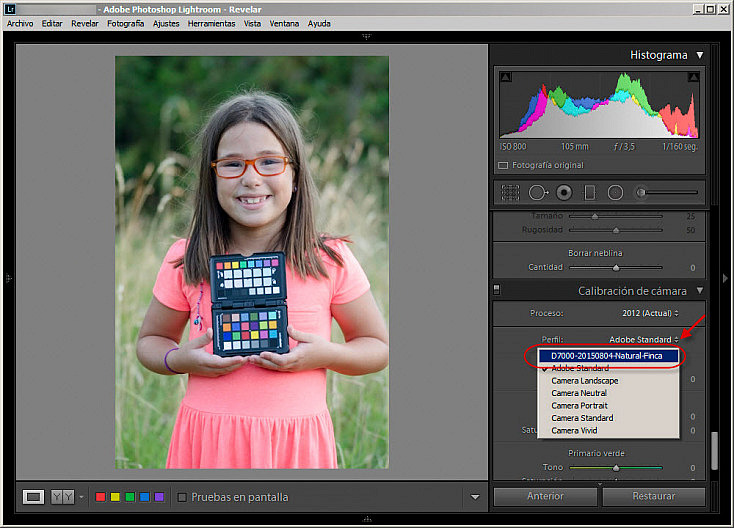Open the Ventana menu

[284, 23]
